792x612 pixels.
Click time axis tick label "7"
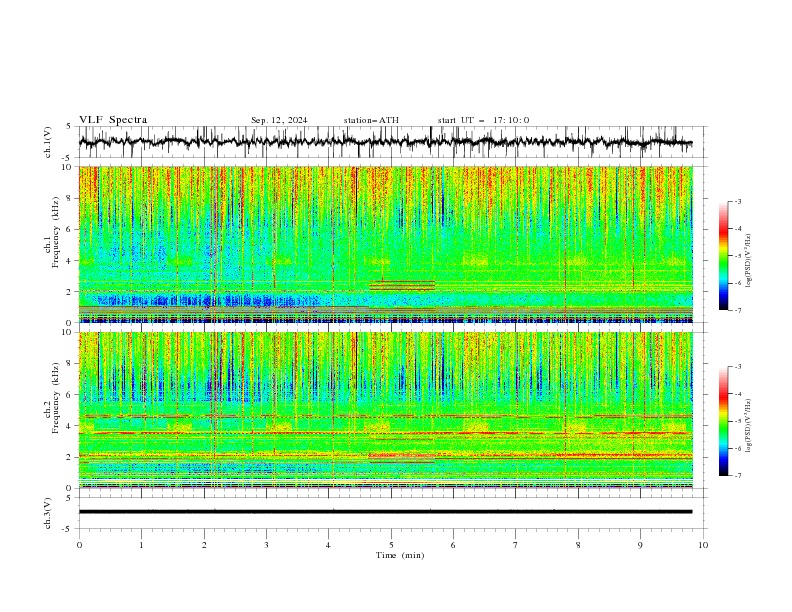[x=516, y=545]
